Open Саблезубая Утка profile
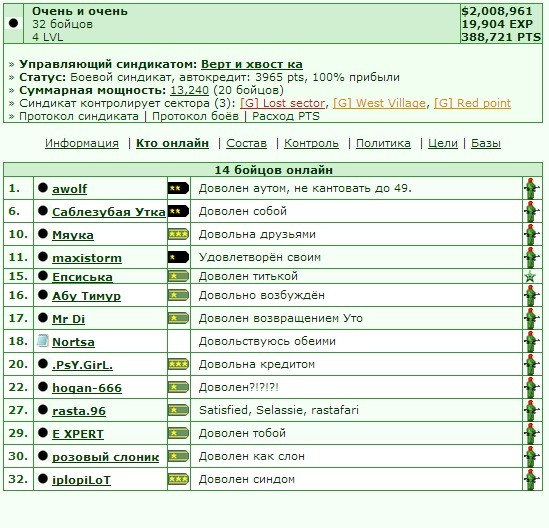549x528 pixels. [109, 212]
